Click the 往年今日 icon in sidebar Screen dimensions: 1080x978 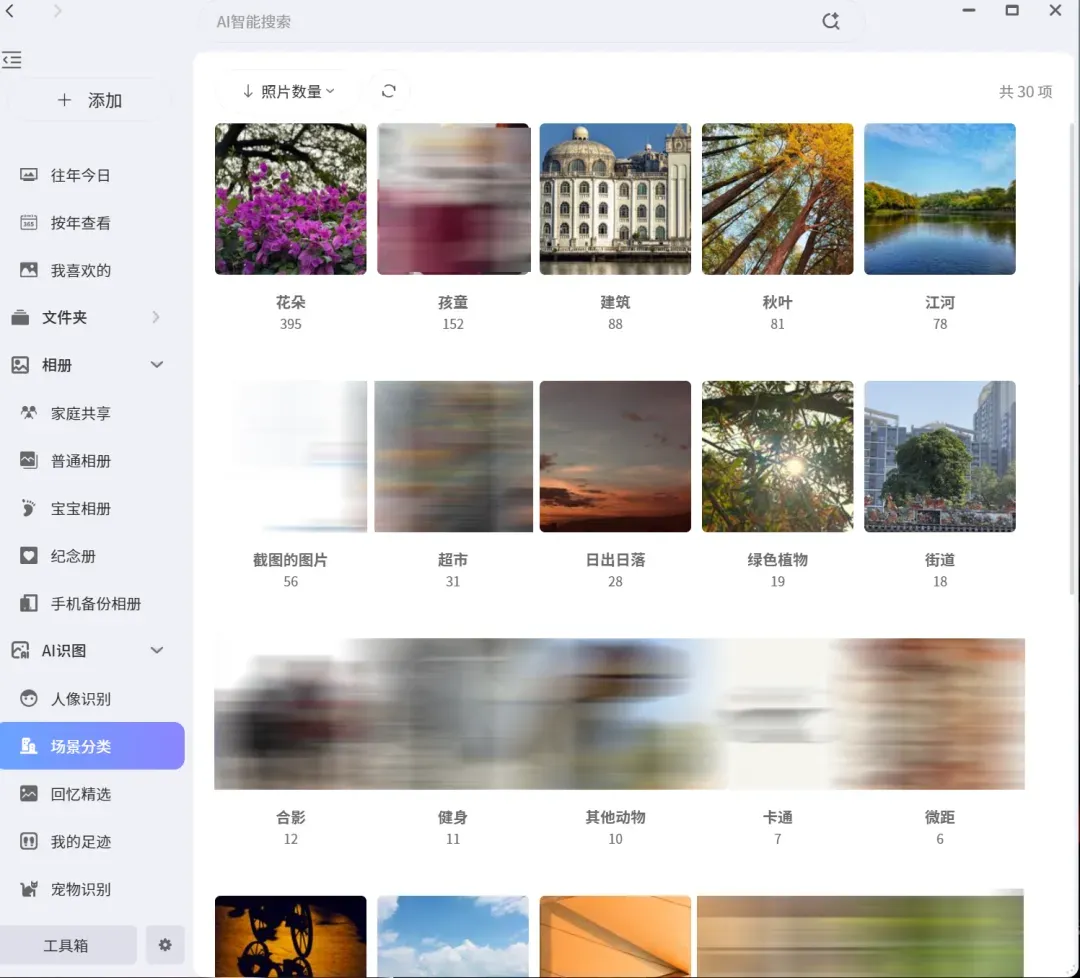click(29, 175)
